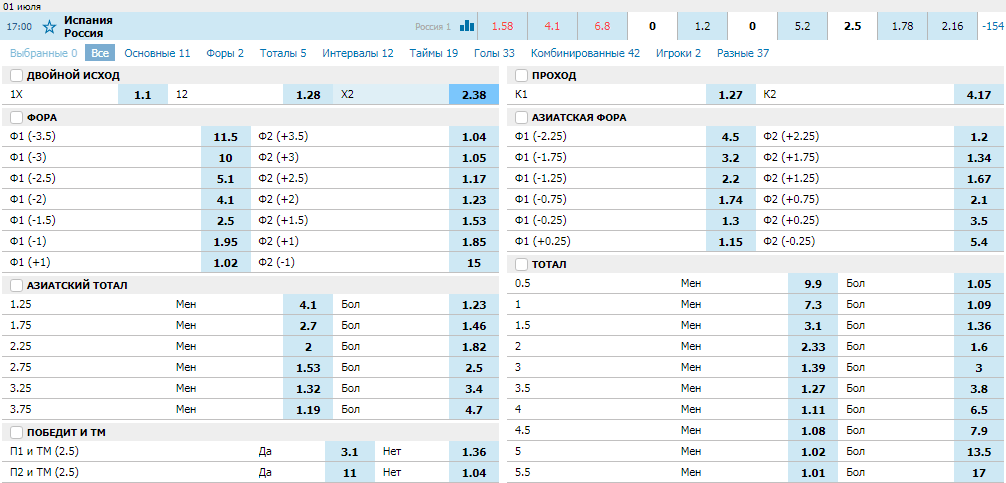Select header handicap odds 5.2

click(803, 26)
